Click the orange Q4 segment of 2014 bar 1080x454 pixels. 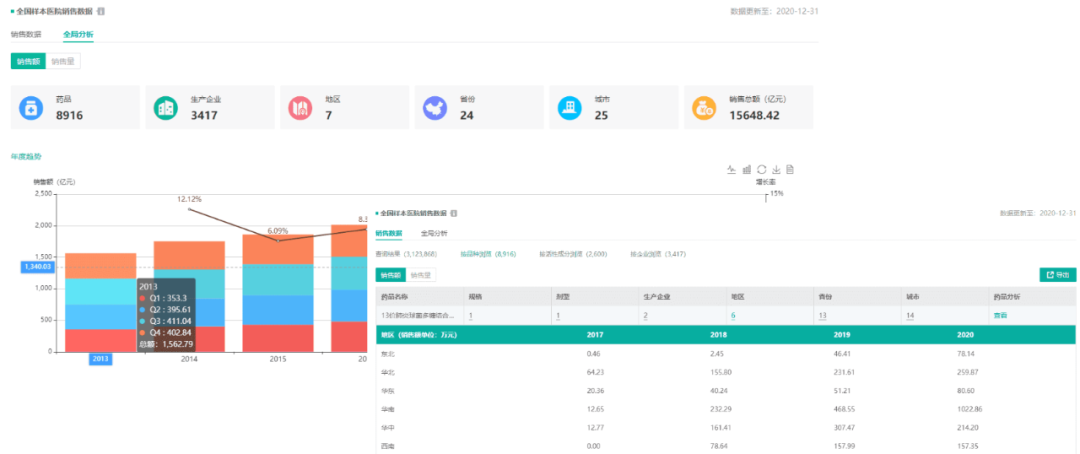click(x=188, y=255)
